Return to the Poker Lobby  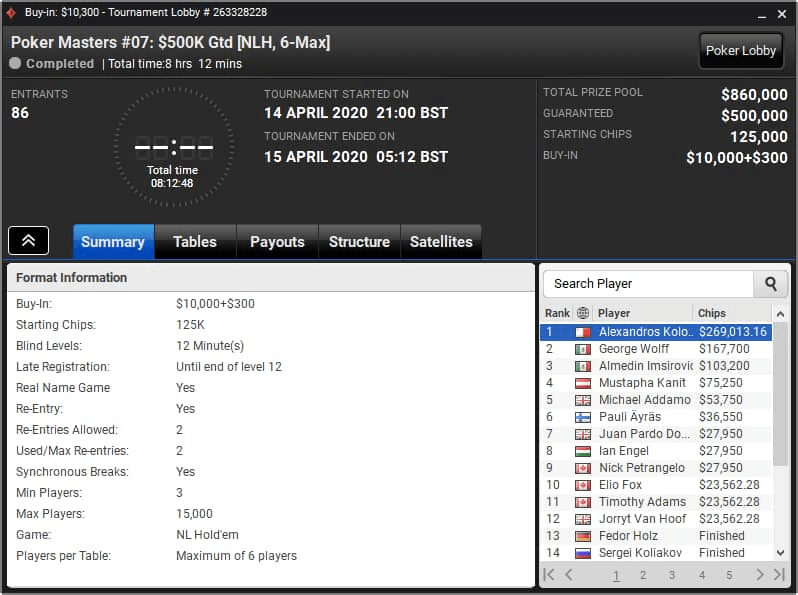pyautogui.click(x=740, y=50)
